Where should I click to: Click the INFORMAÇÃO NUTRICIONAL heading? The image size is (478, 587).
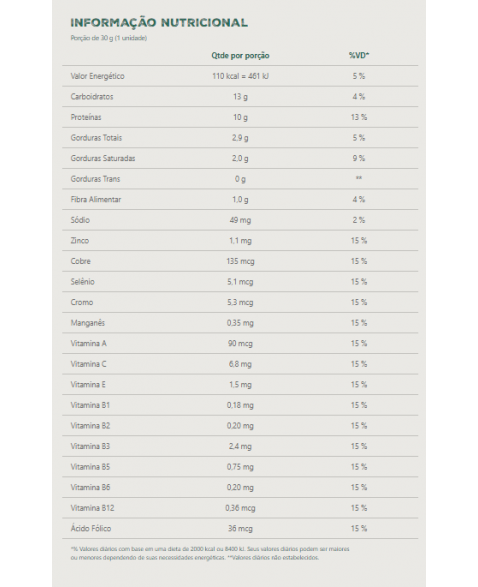(x=159, y=23)
